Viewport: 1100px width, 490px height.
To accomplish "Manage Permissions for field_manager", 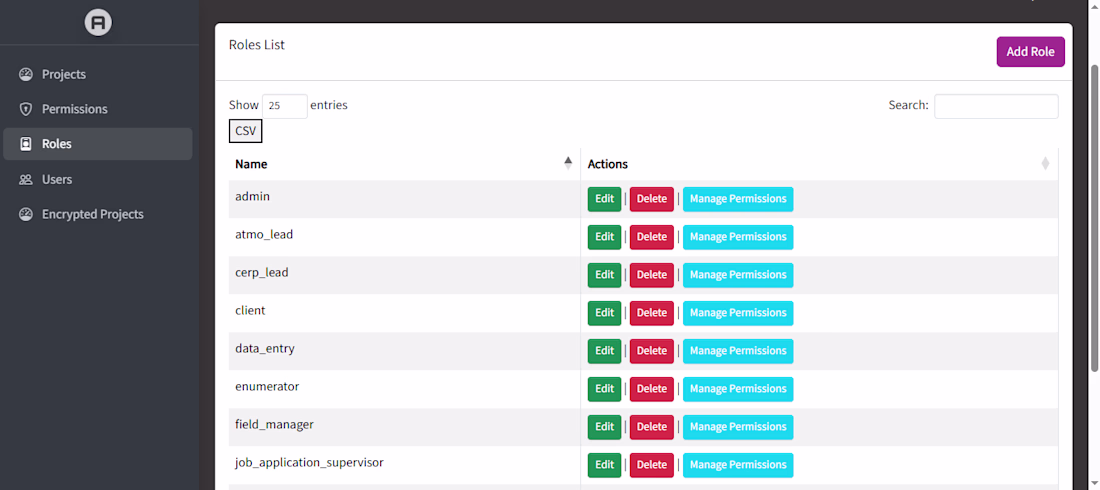I will pyautogui.click(x=738, y=426).
